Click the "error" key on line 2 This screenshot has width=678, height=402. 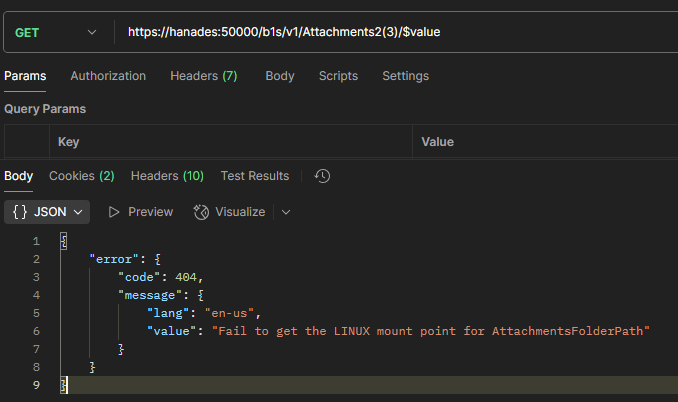[114, 259]
